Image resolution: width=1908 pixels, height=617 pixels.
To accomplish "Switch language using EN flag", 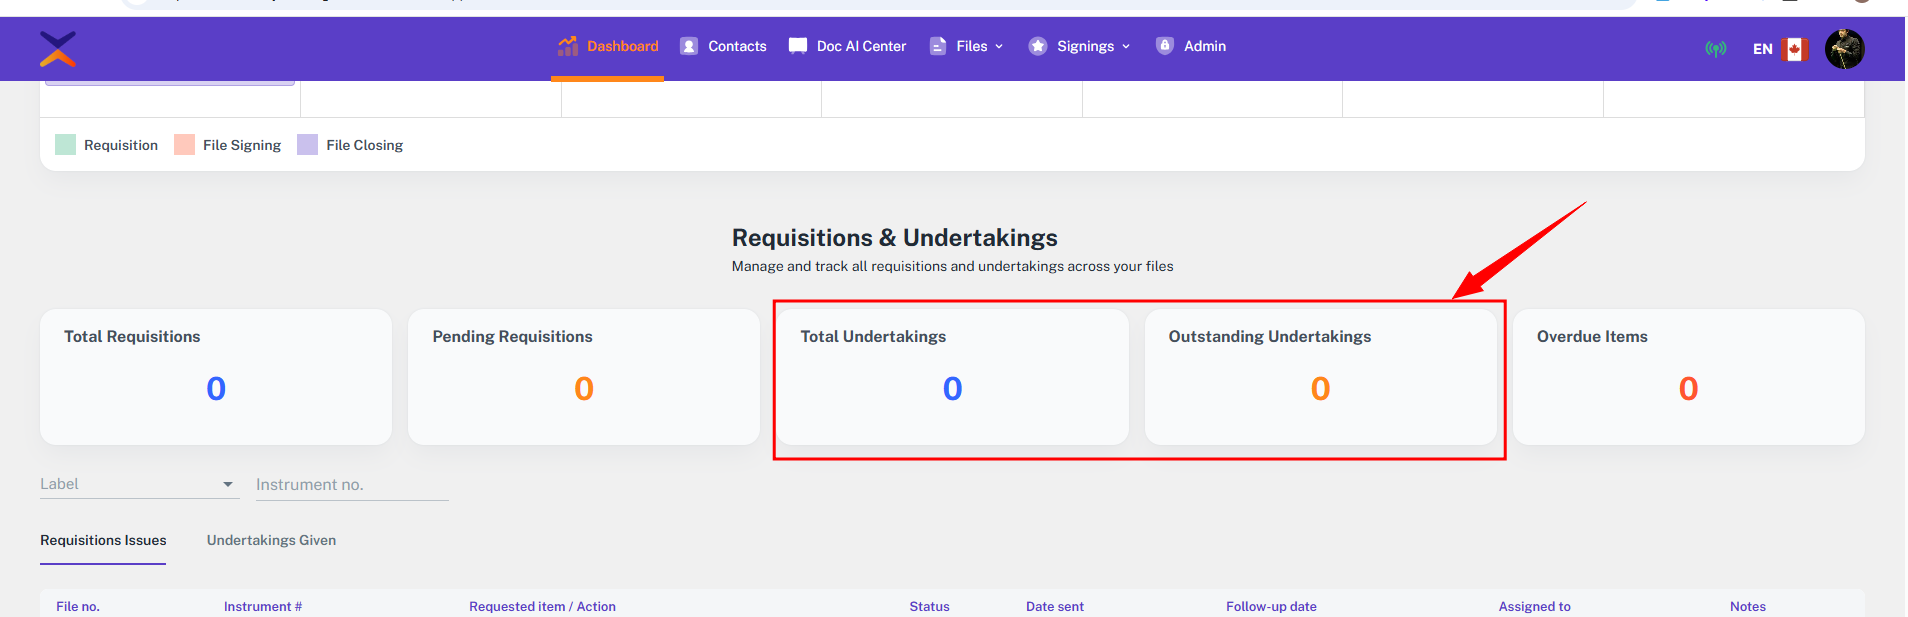I will coord(1780,49).
